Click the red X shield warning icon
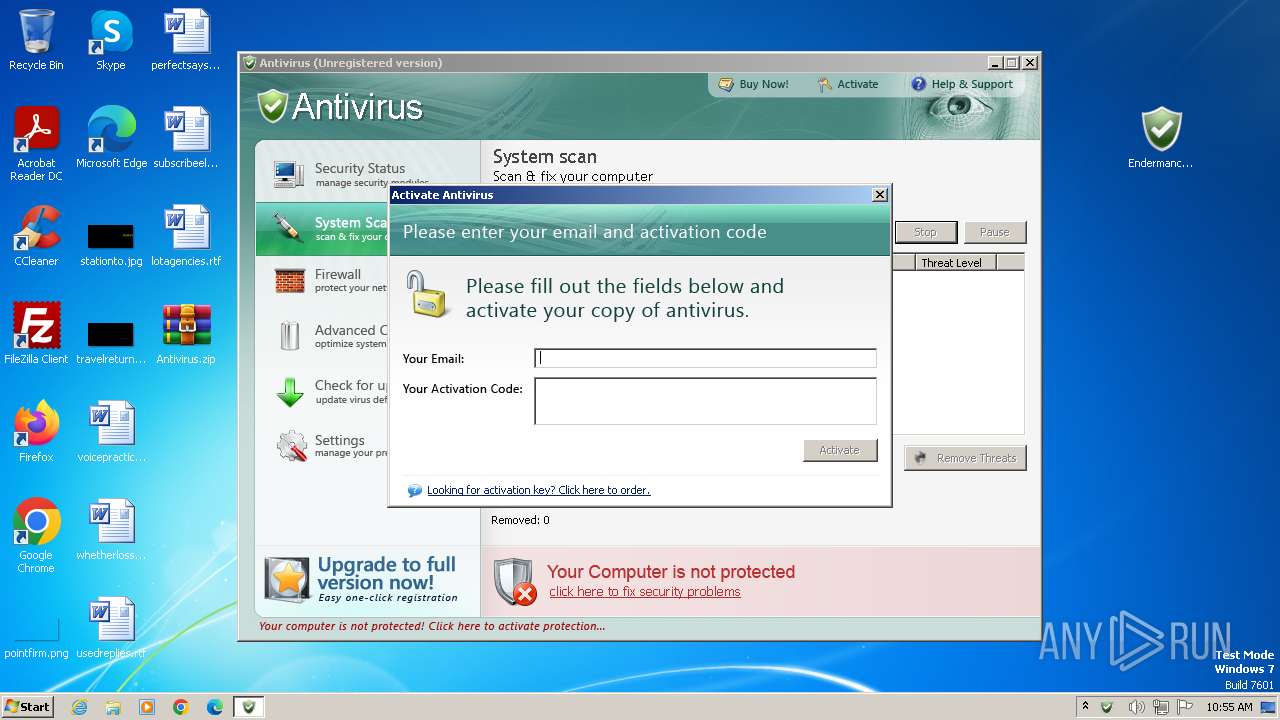 [x=514, y=581]
